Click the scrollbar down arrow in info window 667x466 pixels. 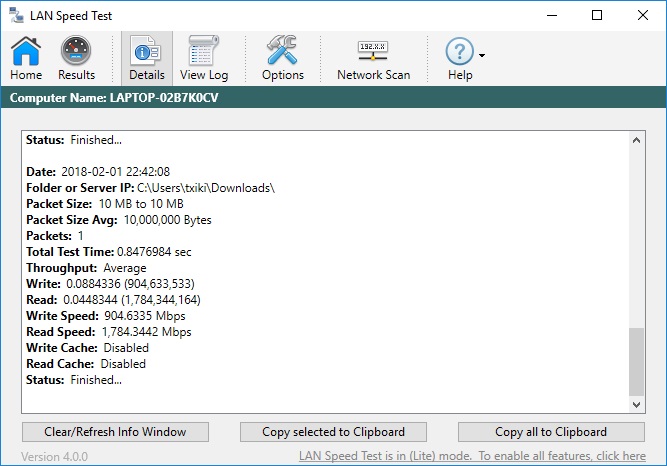pos(636,405)
